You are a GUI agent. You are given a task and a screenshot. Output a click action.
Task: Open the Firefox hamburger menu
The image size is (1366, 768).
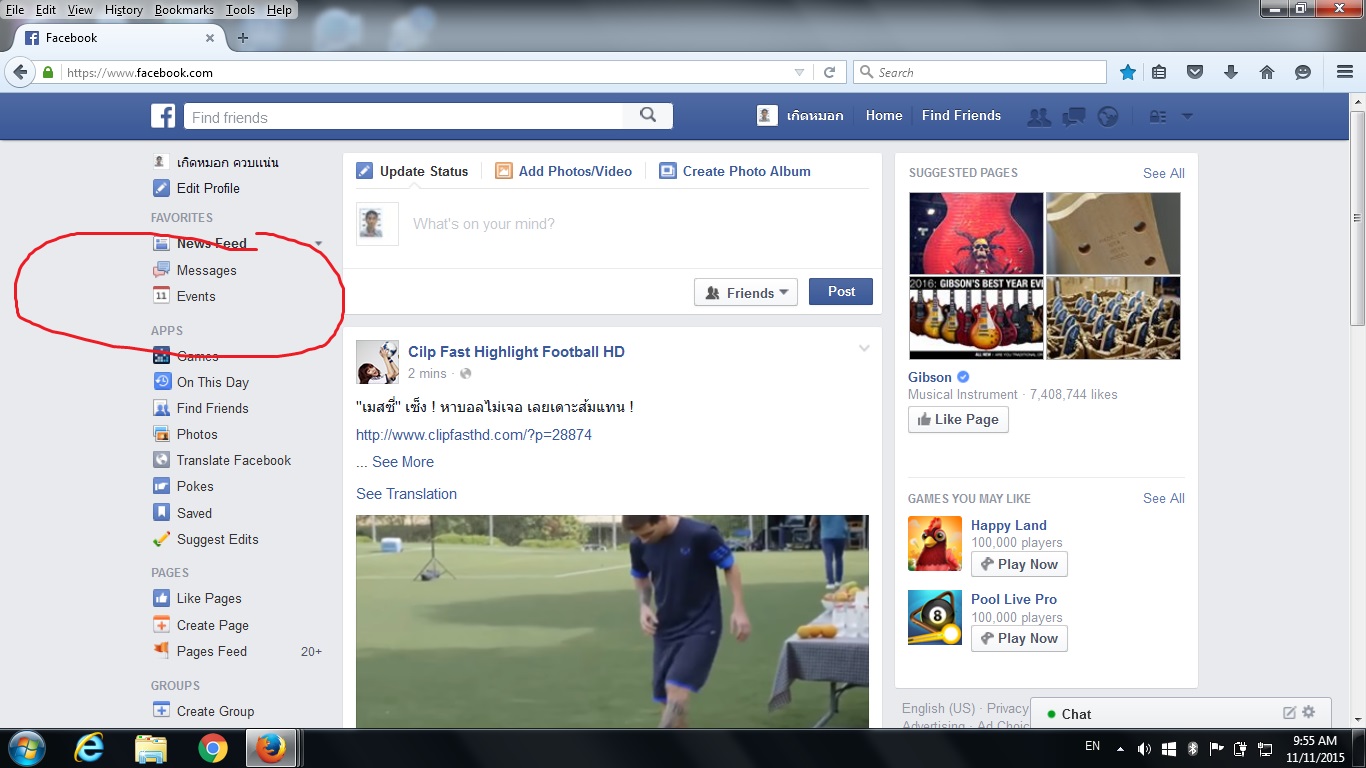pyautogui.click(x=1345, y=72)
